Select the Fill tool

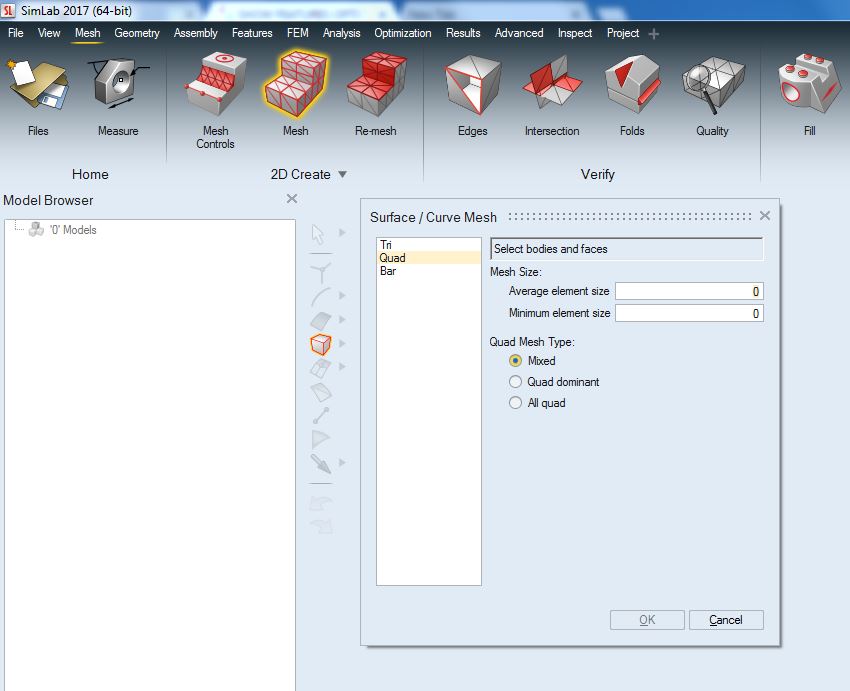click(810, 95)
